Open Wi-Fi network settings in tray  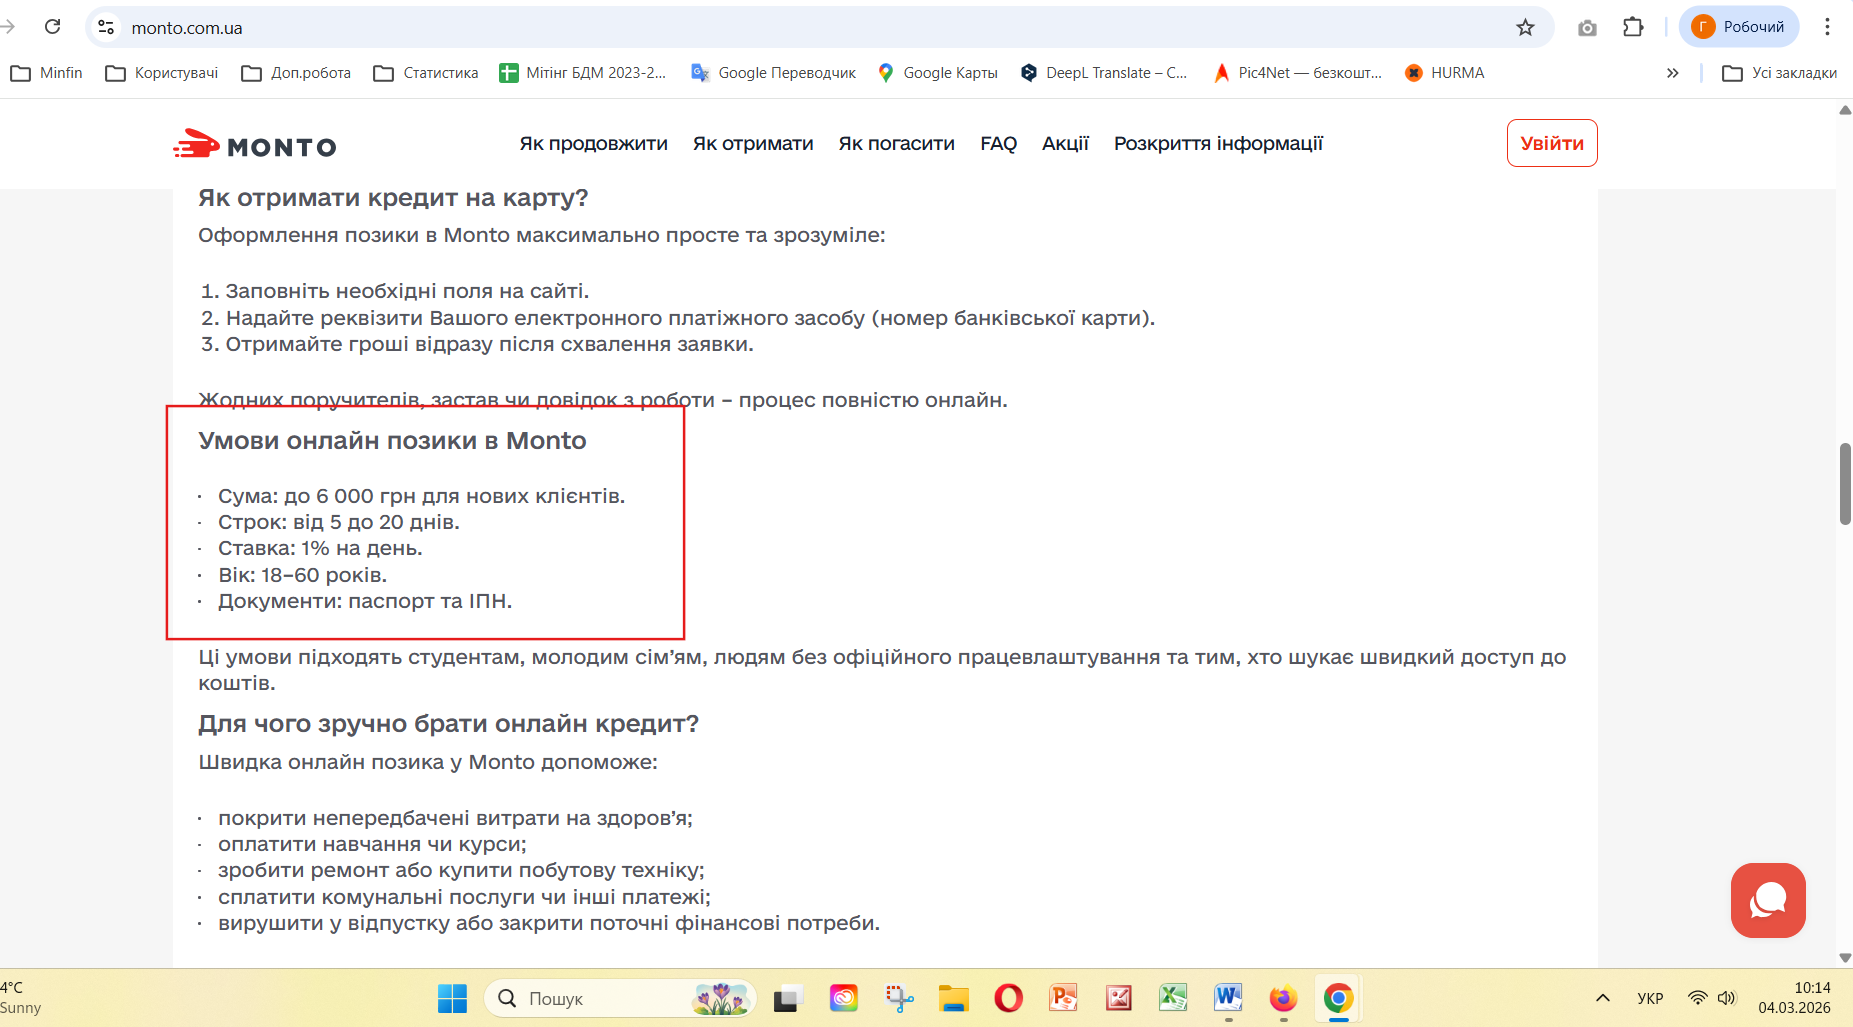pyautogui.click(x=1697, y=998)
